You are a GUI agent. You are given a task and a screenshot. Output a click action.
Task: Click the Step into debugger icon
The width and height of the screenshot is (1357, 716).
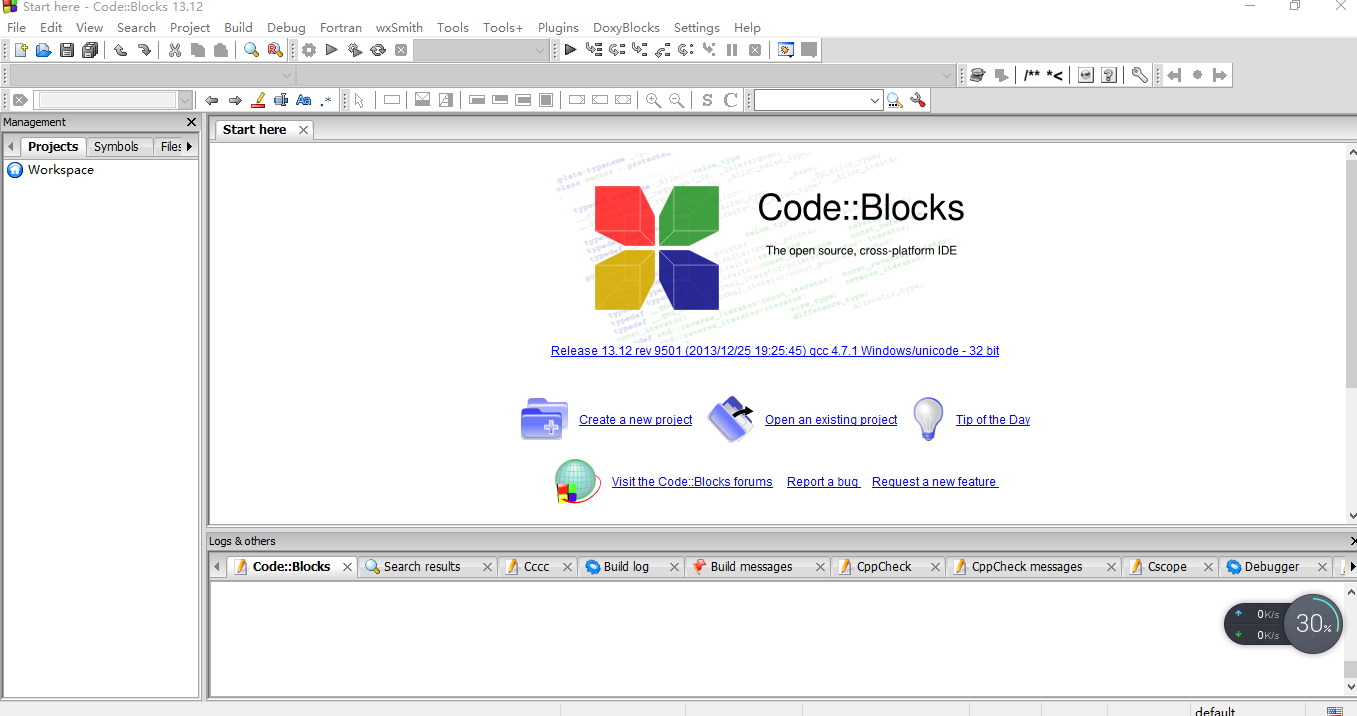pyautogui.click(x=640, y=50)
